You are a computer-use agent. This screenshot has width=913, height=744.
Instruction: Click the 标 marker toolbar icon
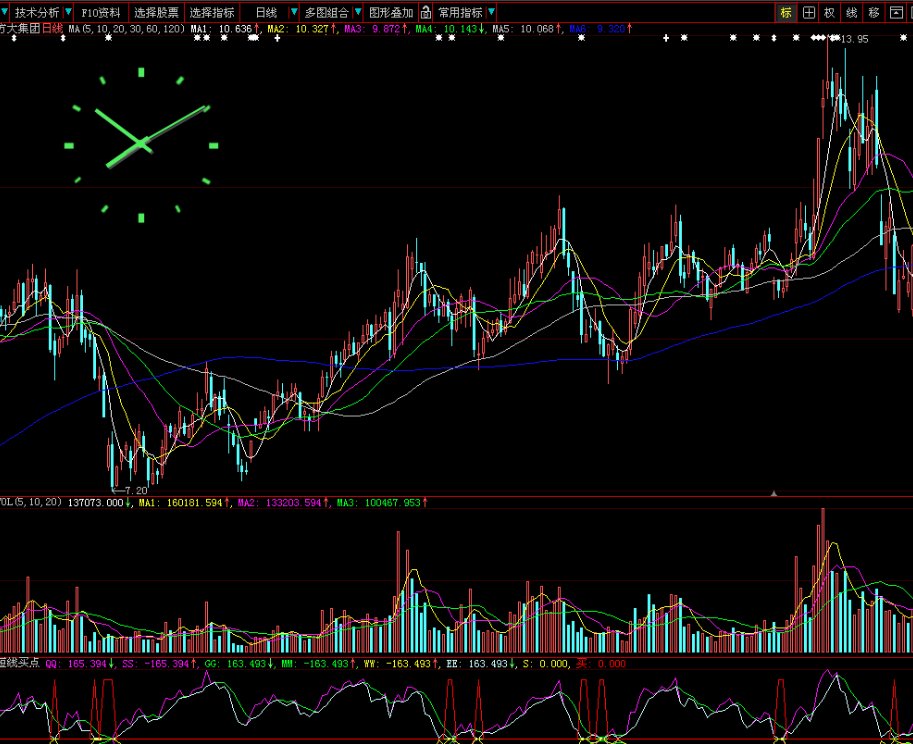pos(786,13)
